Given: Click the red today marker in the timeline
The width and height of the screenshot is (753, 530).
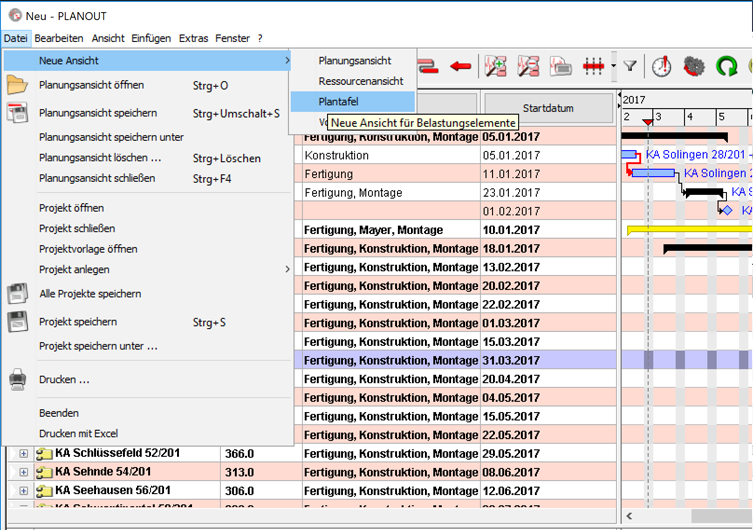Looking at the screenshot, I should click(647, 122).
